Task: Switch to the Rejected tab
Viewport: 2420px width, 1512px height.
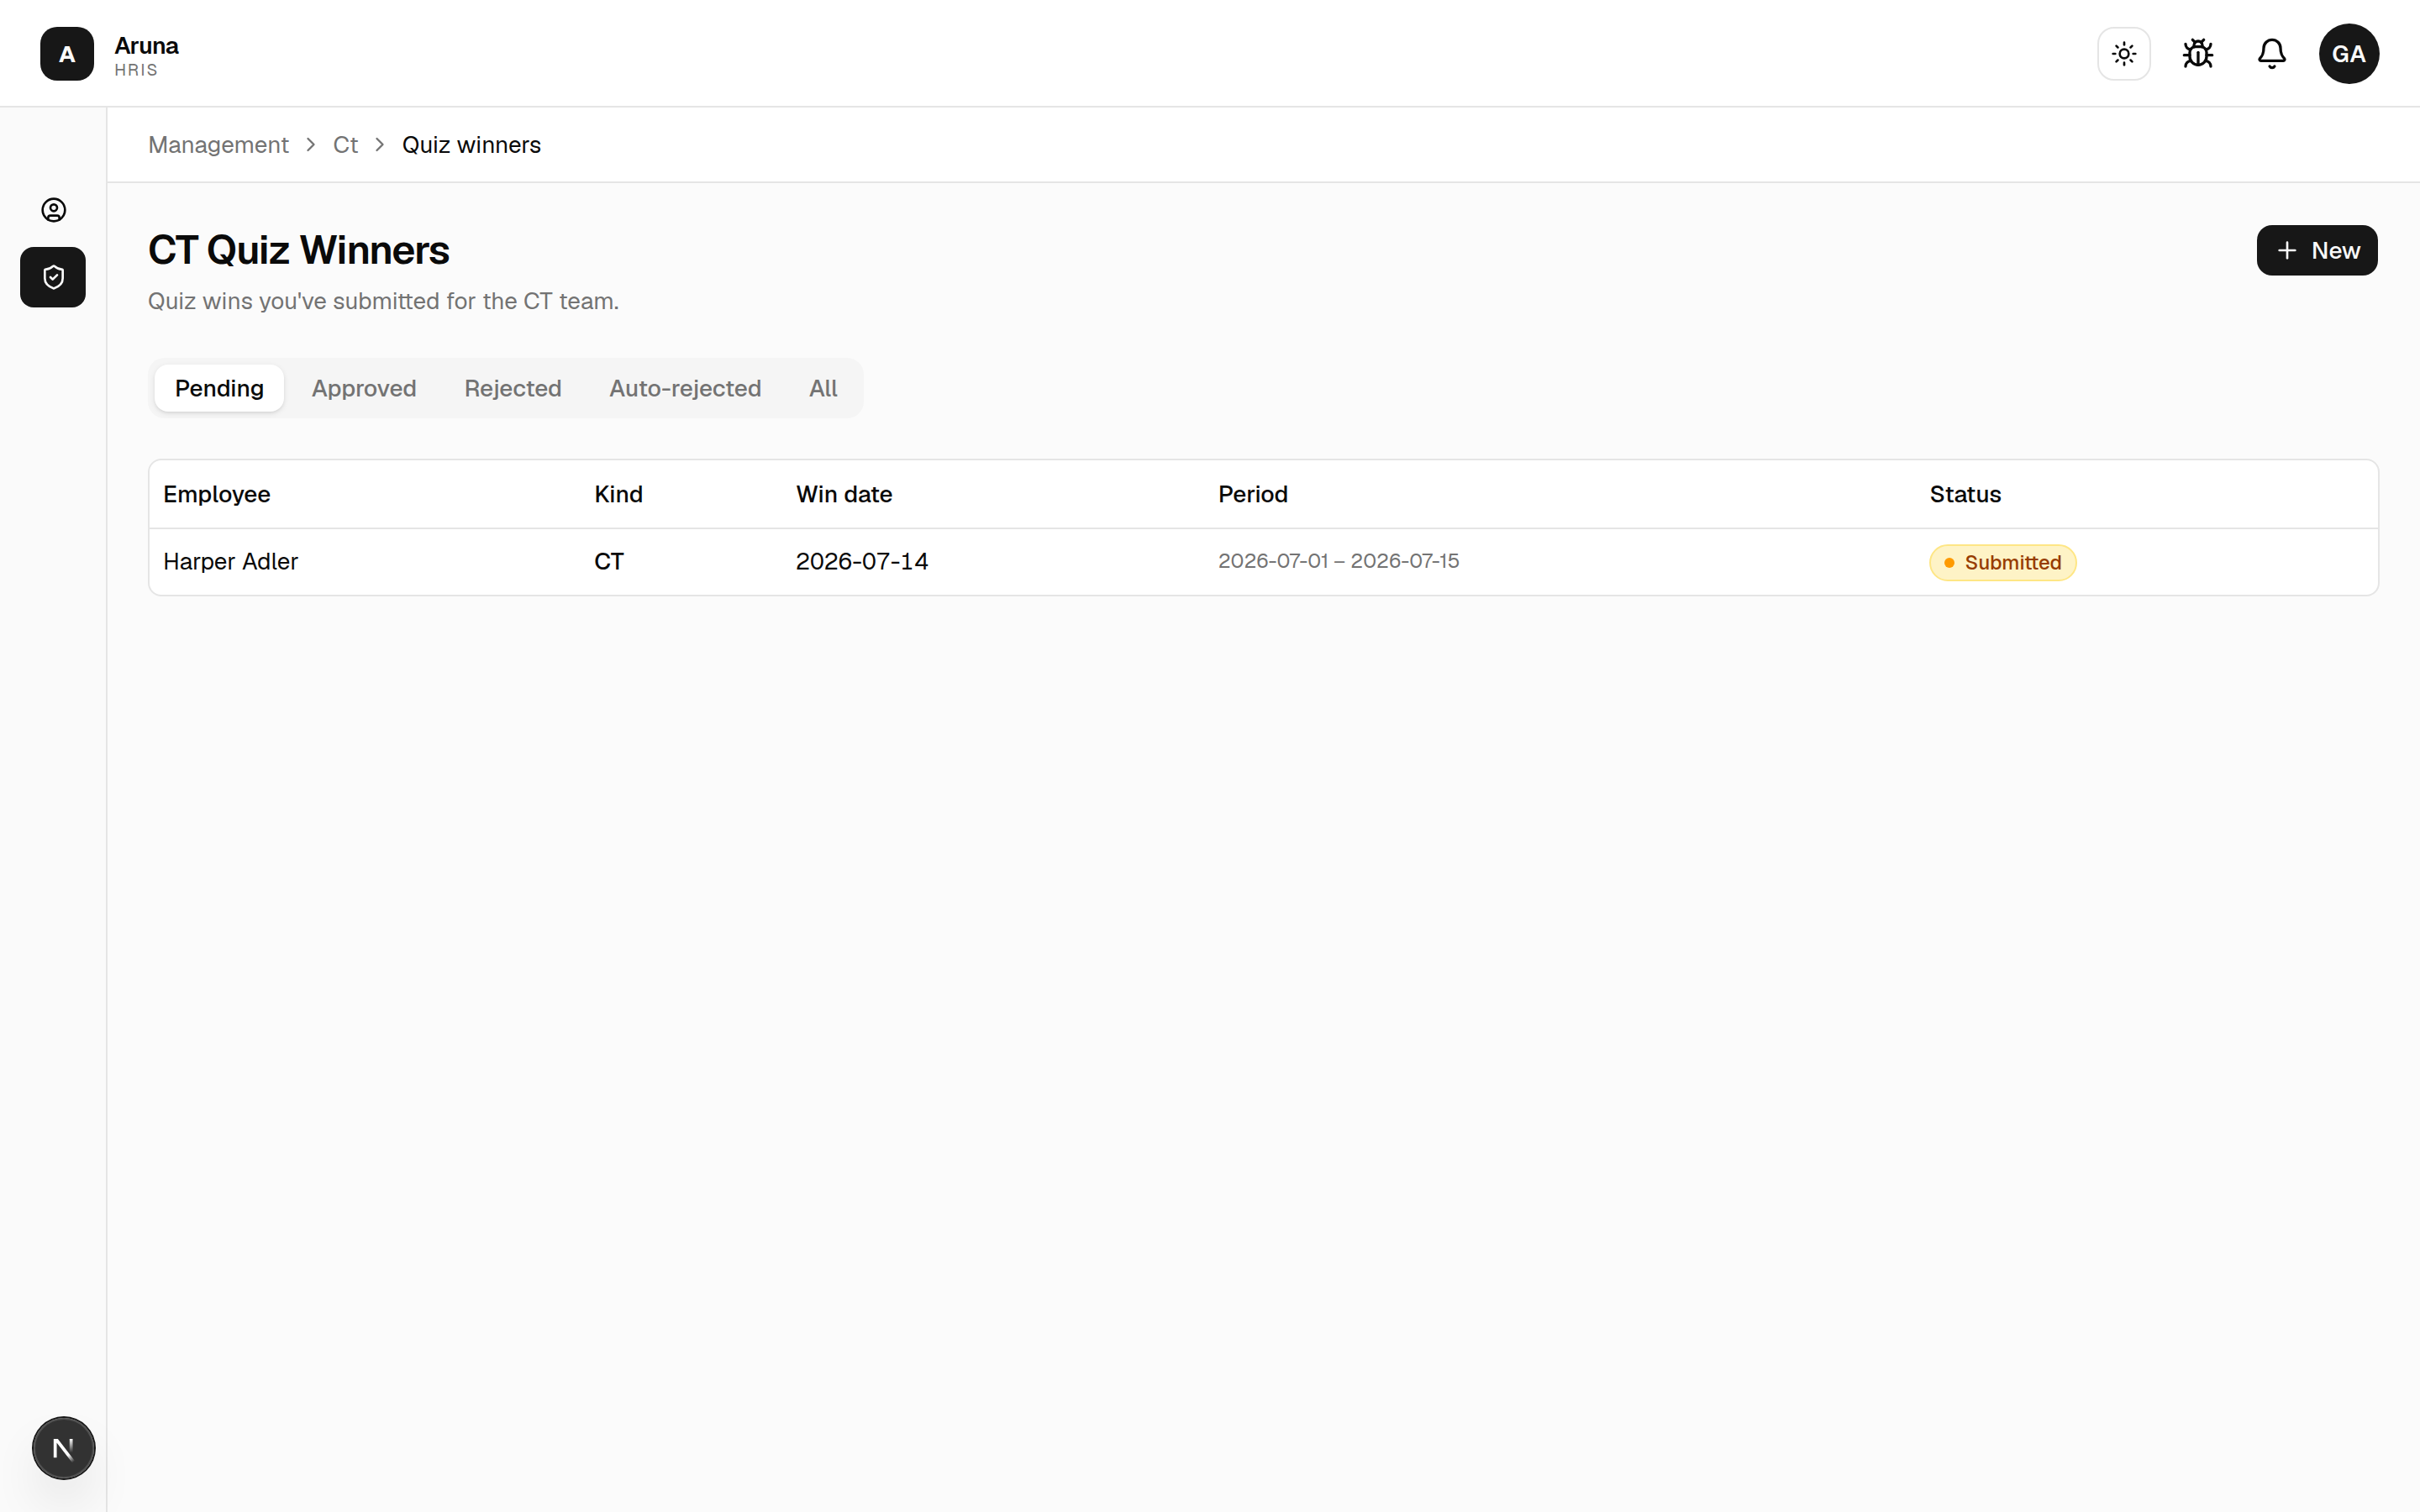Action: point(513,388)
